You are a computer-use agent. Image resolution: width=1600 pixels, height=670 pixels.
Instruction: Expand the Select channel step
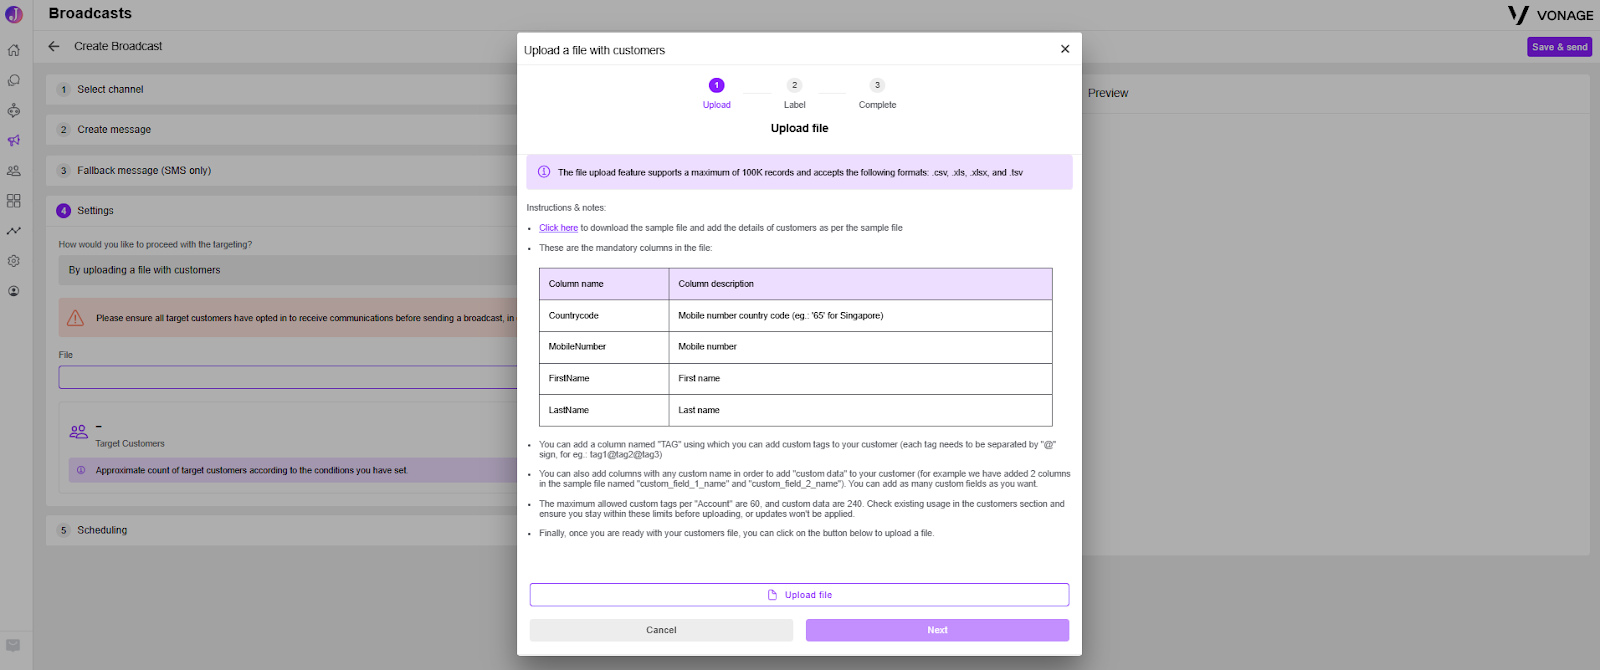click(x=281, y=89)
